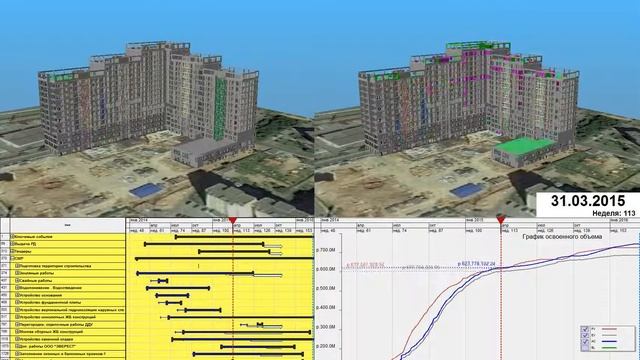Expand the Свайные работы node
The width and height of the screenshot is (640, 360).
point(18,280)
